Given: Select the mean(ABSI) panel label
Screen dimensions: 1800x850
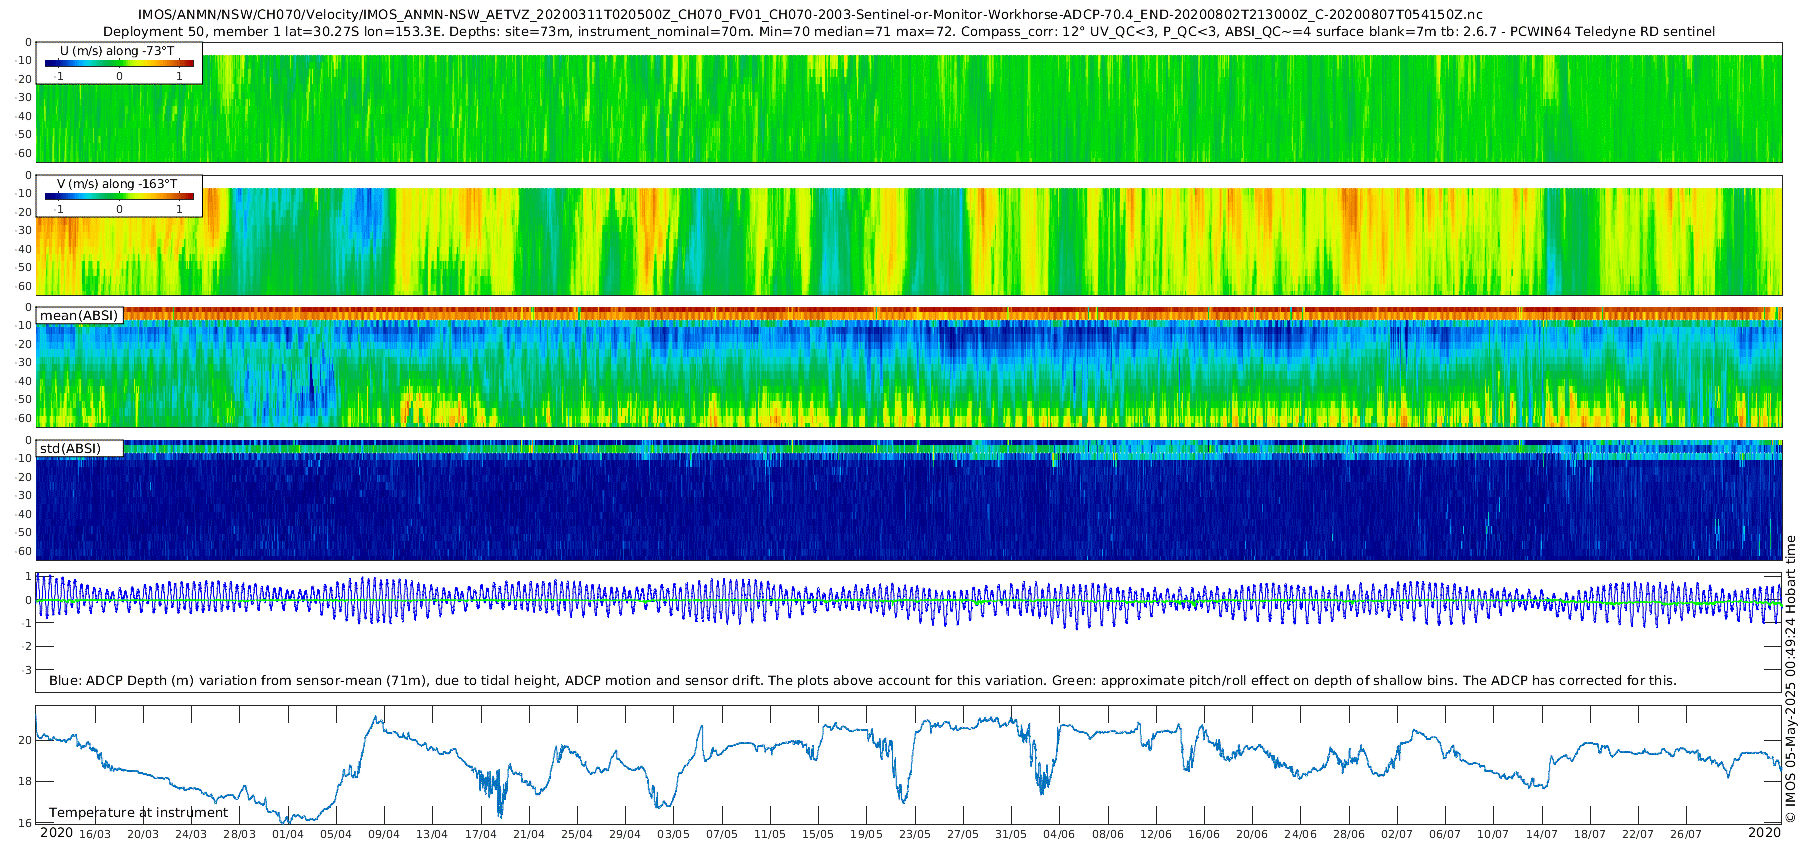Looking at the screenshot, I should tap(79, 315).
